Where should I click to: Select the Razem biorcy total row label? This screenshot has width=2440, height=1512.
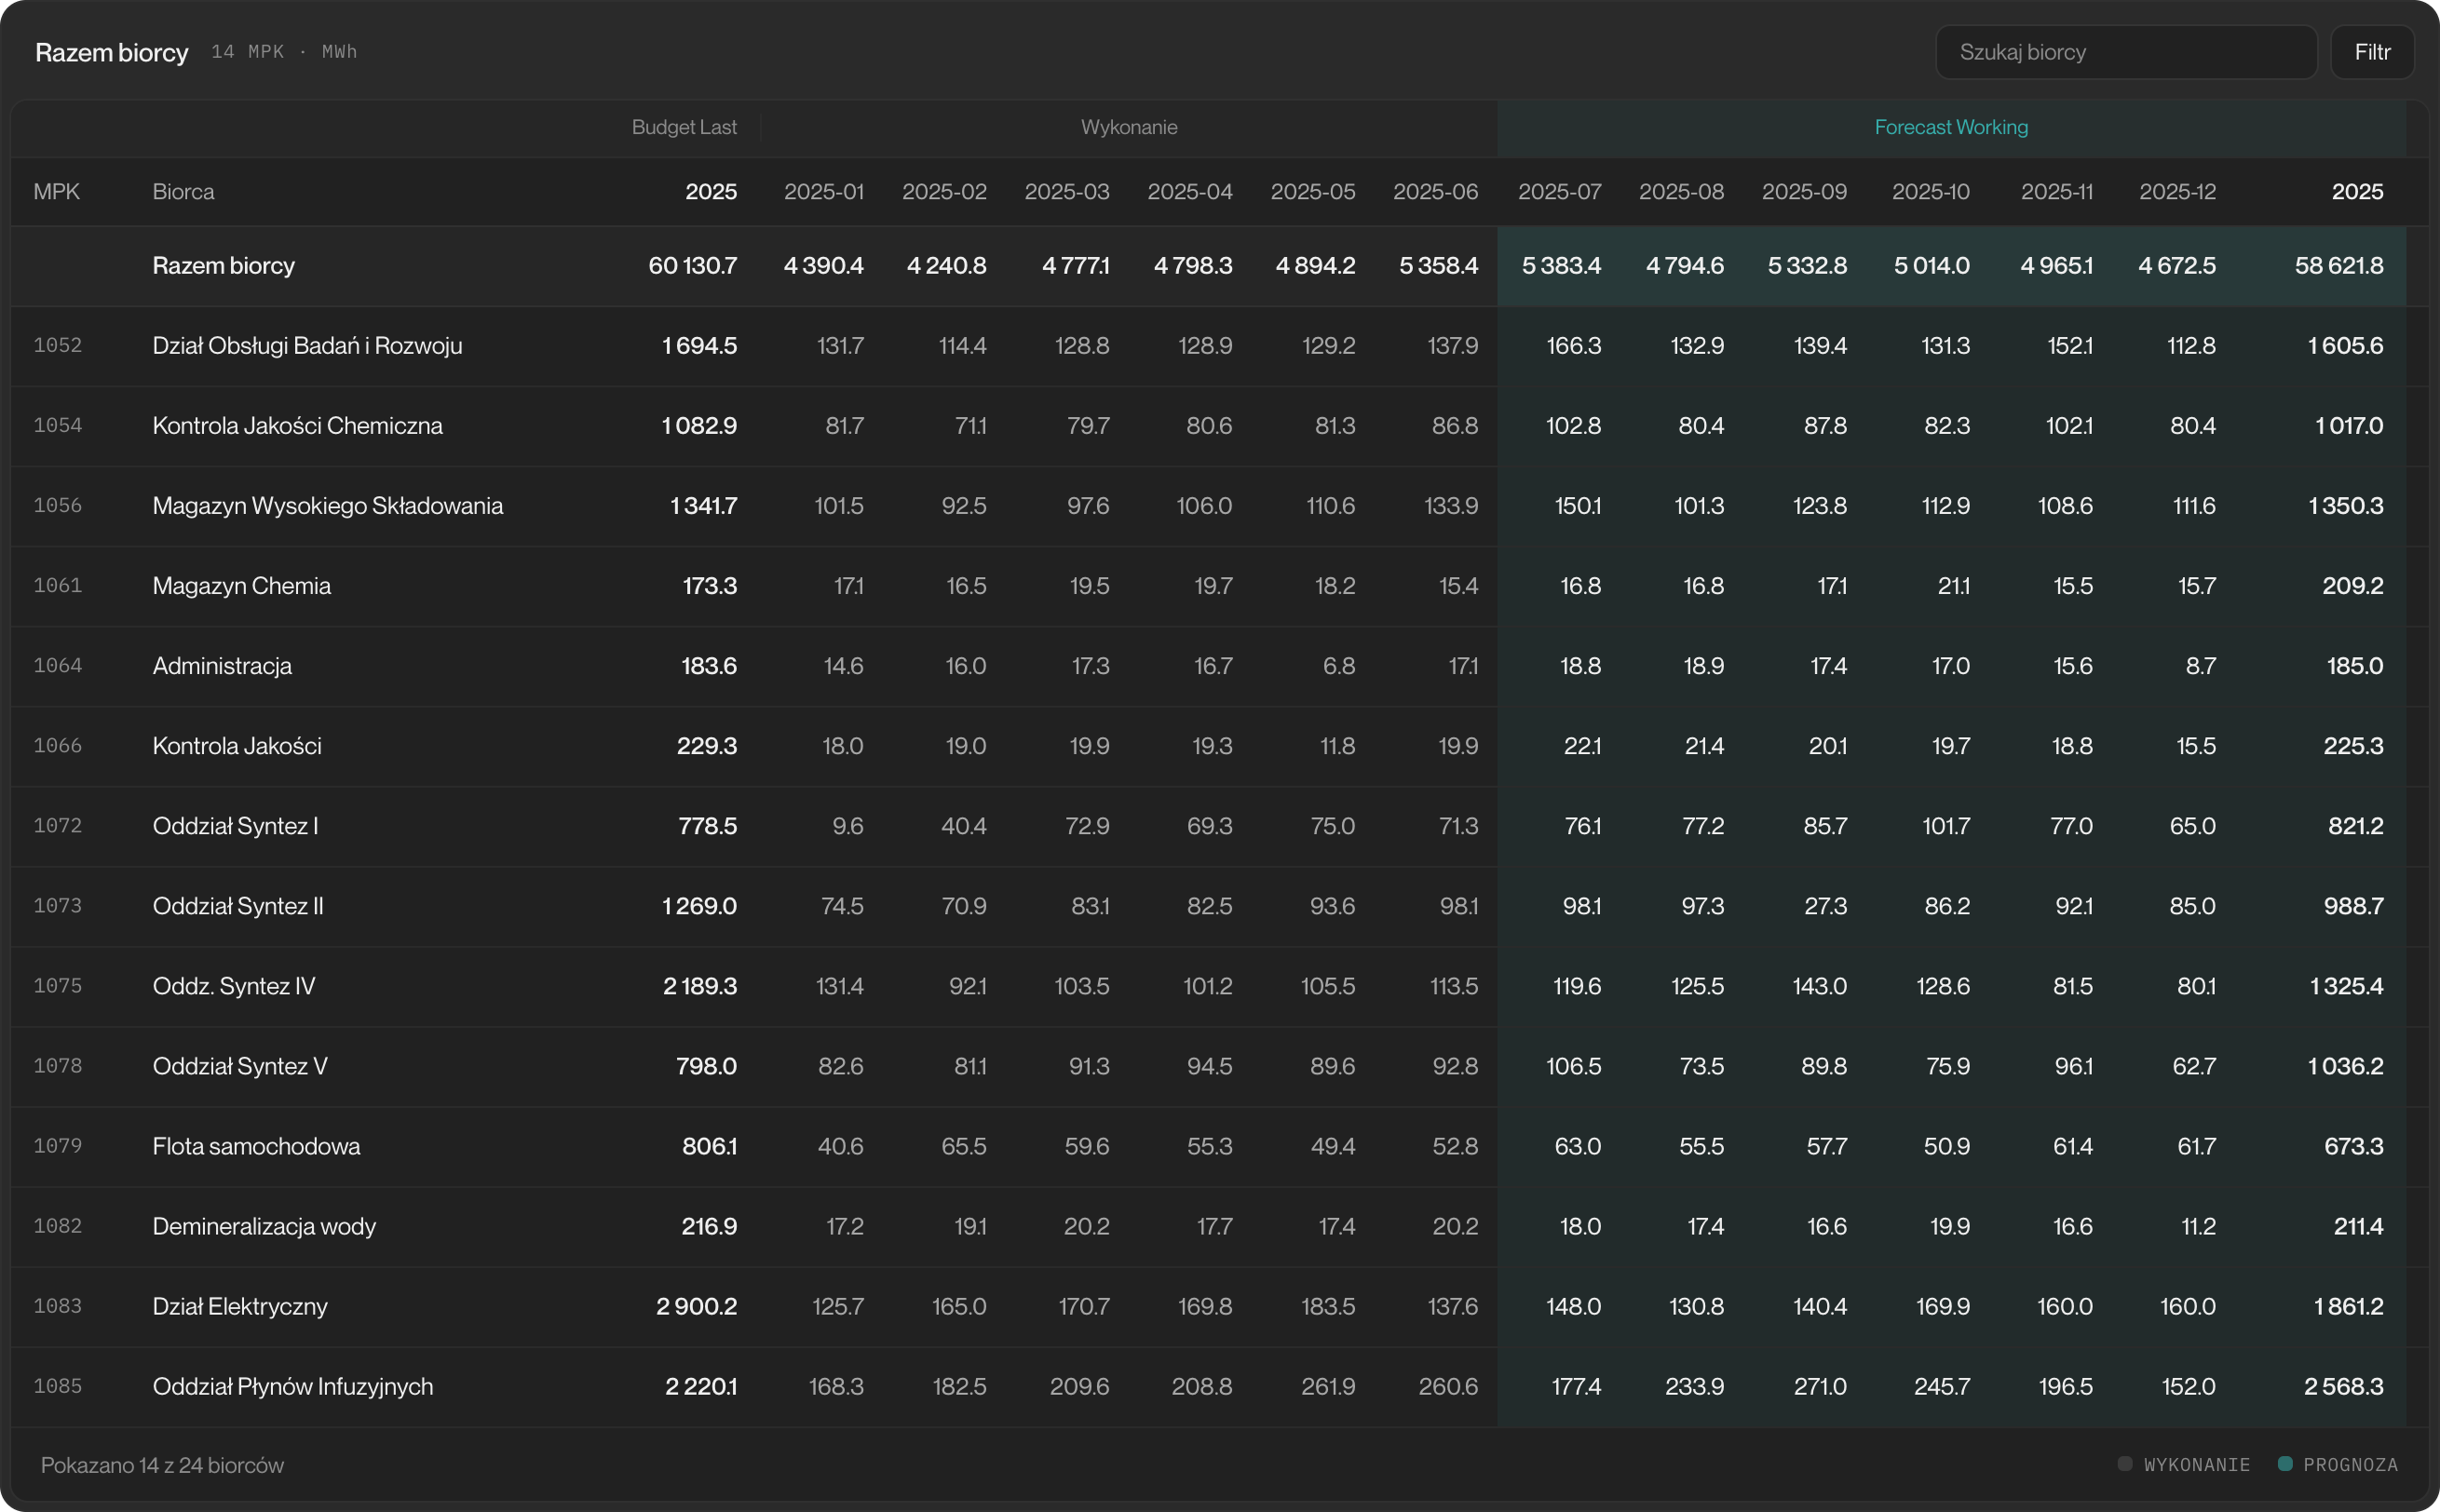(224, 265)
